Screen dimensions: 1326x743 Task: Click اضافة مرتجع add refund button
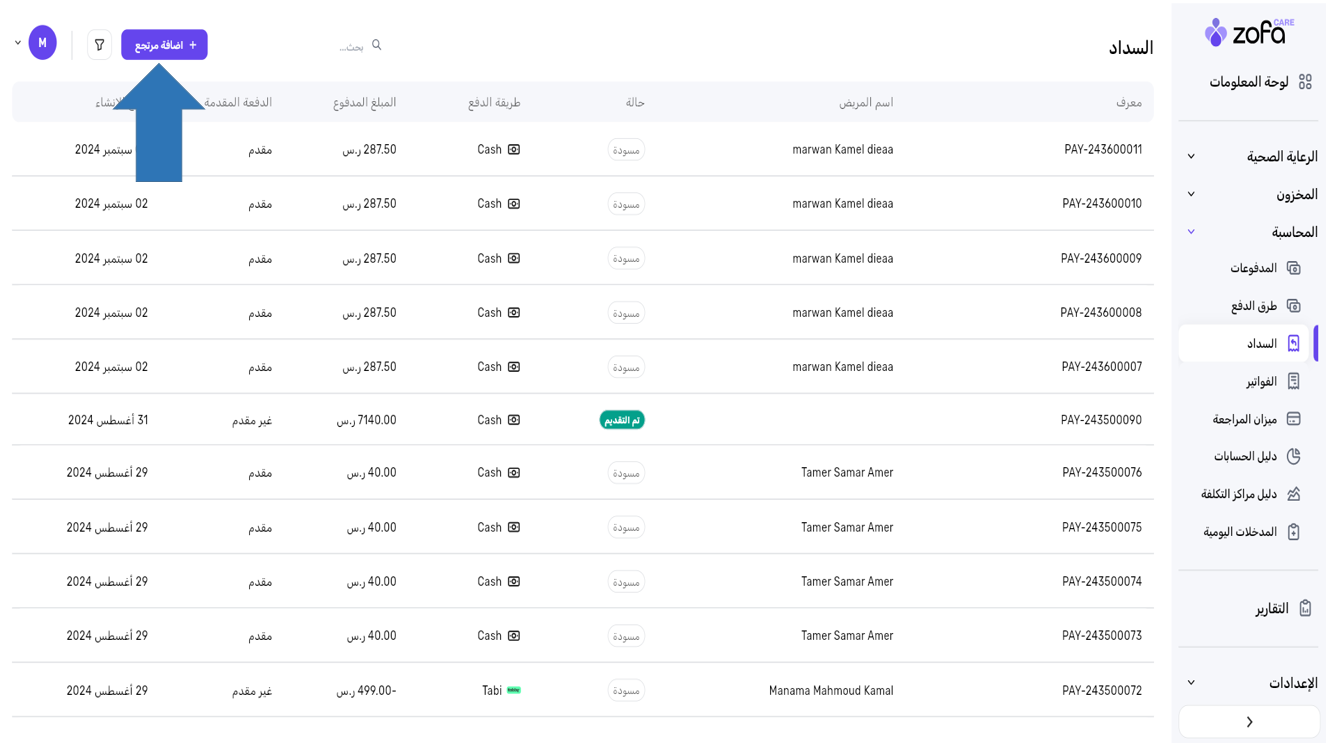(x=164, y=45)
